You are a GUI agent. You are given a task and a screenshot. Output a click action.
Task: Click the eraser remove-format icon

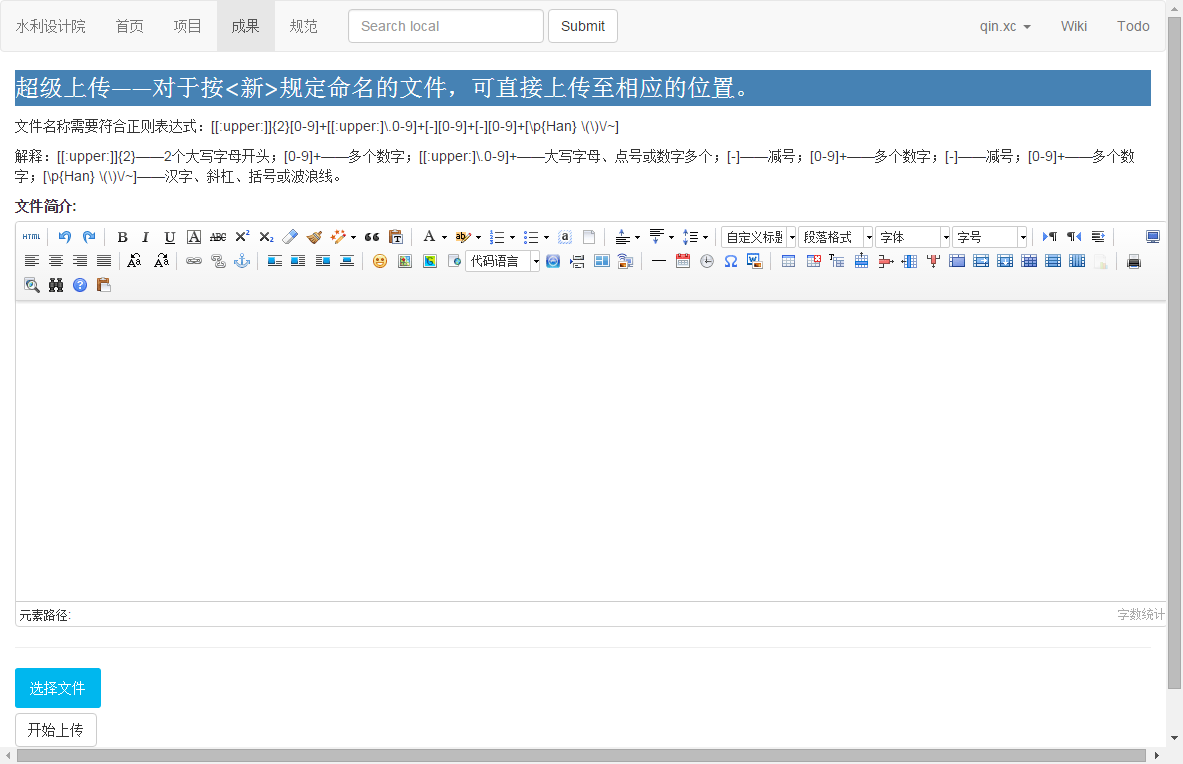290,237
